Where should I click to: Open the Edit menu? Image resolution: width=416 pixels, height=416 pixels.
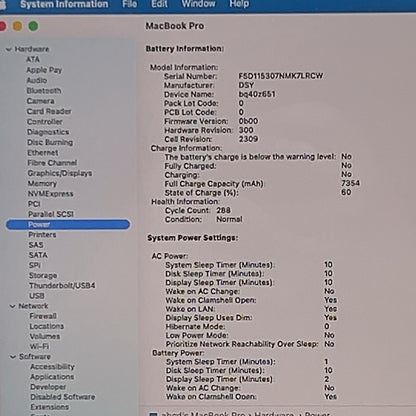click(159, 4)
